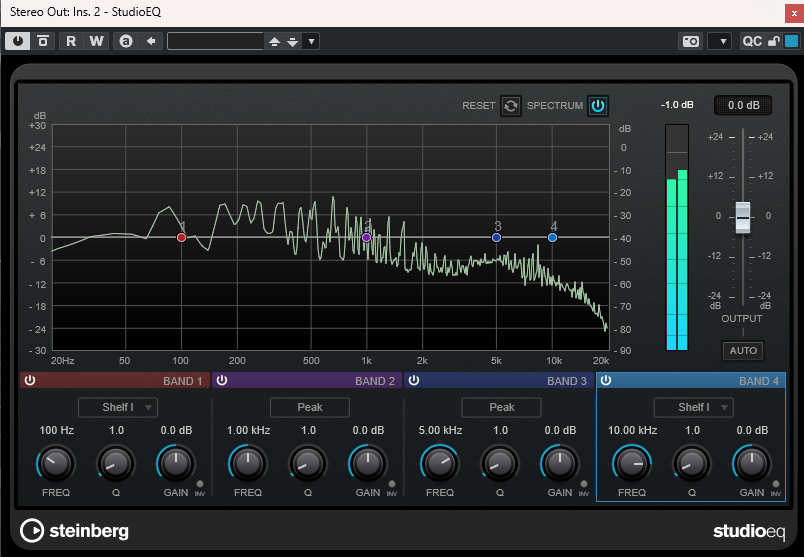804x557 pixels.
Task: Click the A/B settings switch icon
Action: point(126,41)
